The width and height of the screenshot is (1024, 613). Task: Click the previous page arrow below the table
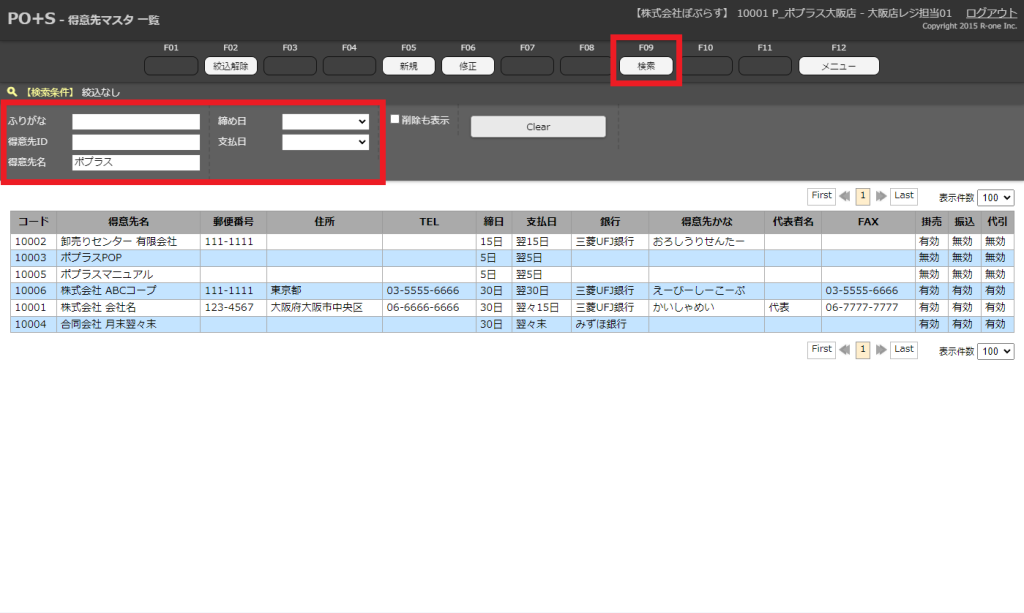click(x=845, y=350)
